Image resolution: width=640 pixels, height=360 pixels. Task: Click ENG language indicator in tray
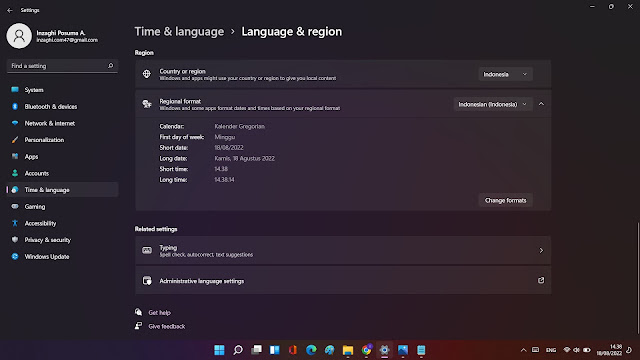551,350
